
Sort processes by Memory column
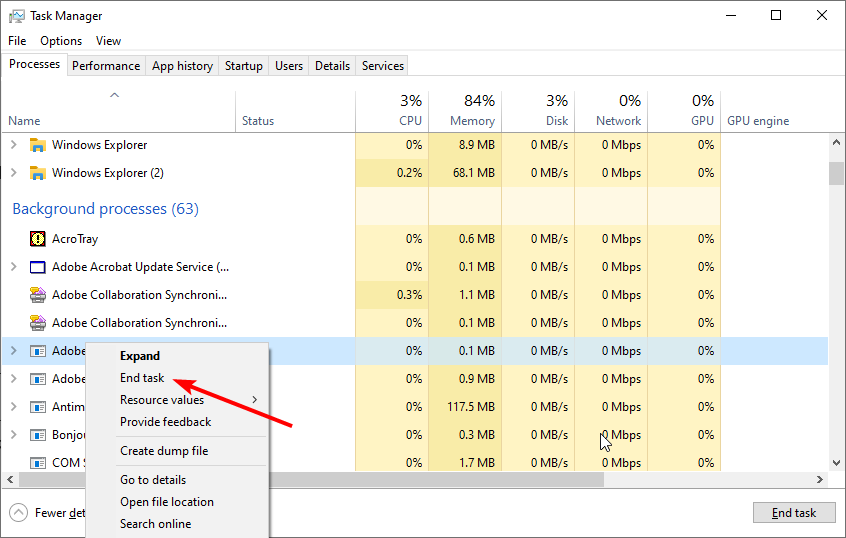[465, 112]
